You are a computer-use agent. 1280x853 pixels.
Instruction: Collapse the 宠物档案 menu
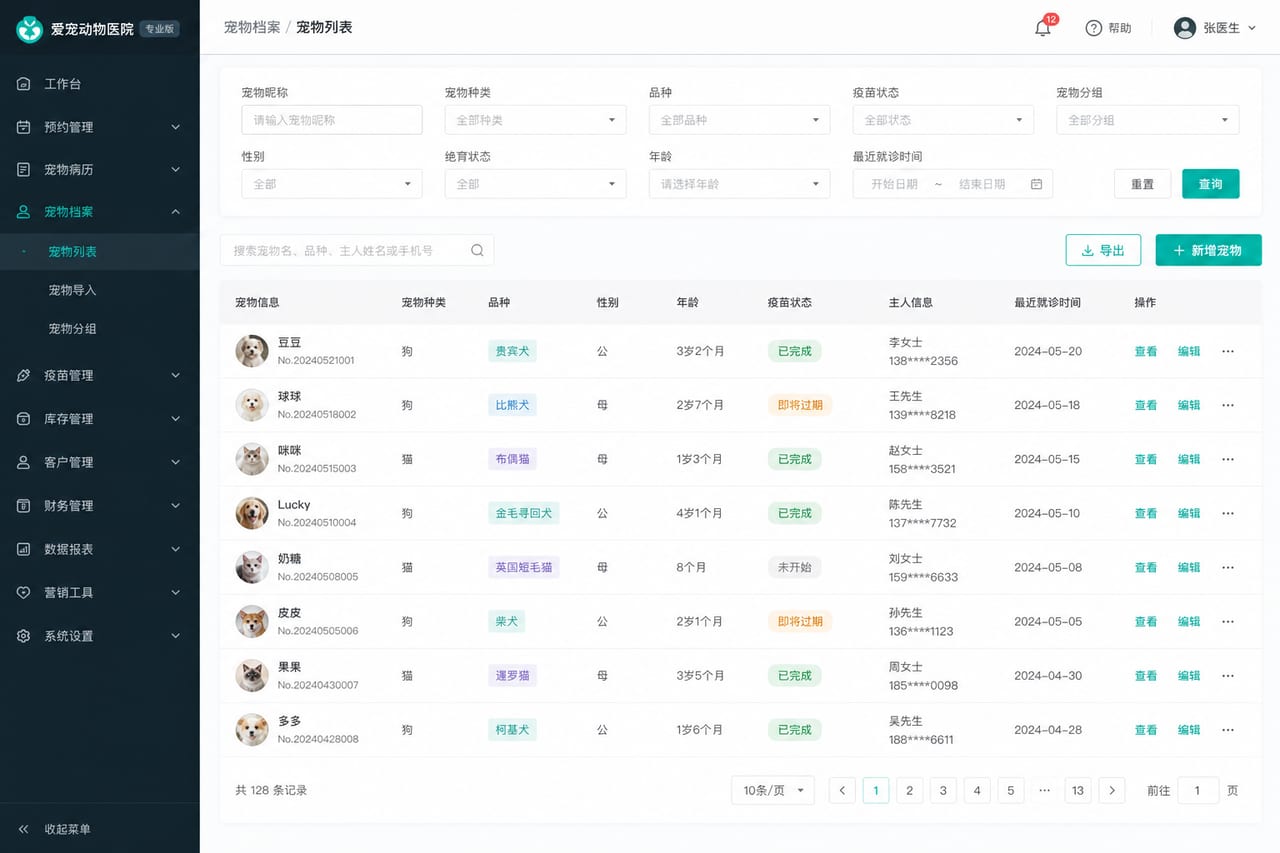(x=100, y=212)
